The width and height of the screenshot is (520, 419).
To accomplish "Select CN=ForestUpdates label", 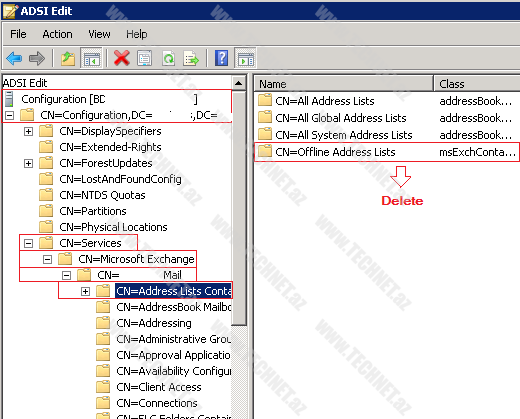I will point(106,163).
